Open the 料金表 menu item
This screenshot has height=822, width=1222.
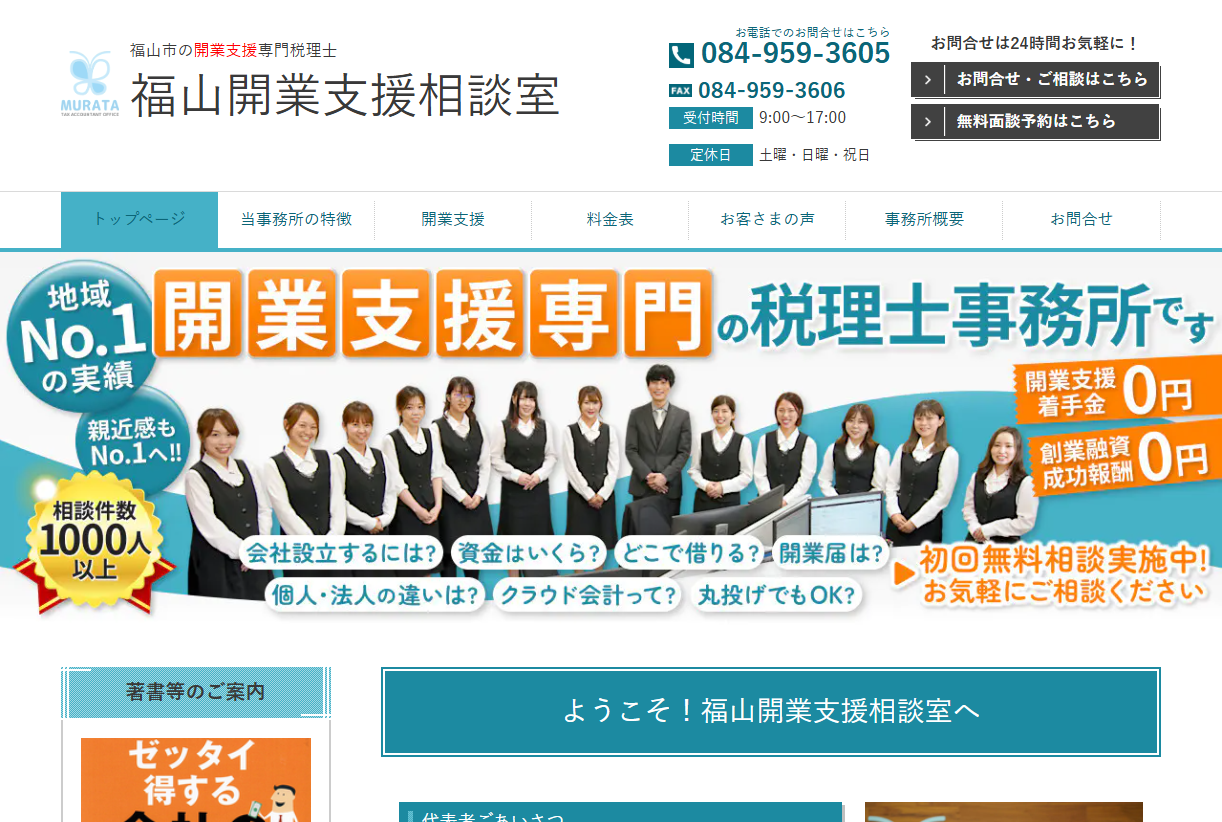[610, 220]
